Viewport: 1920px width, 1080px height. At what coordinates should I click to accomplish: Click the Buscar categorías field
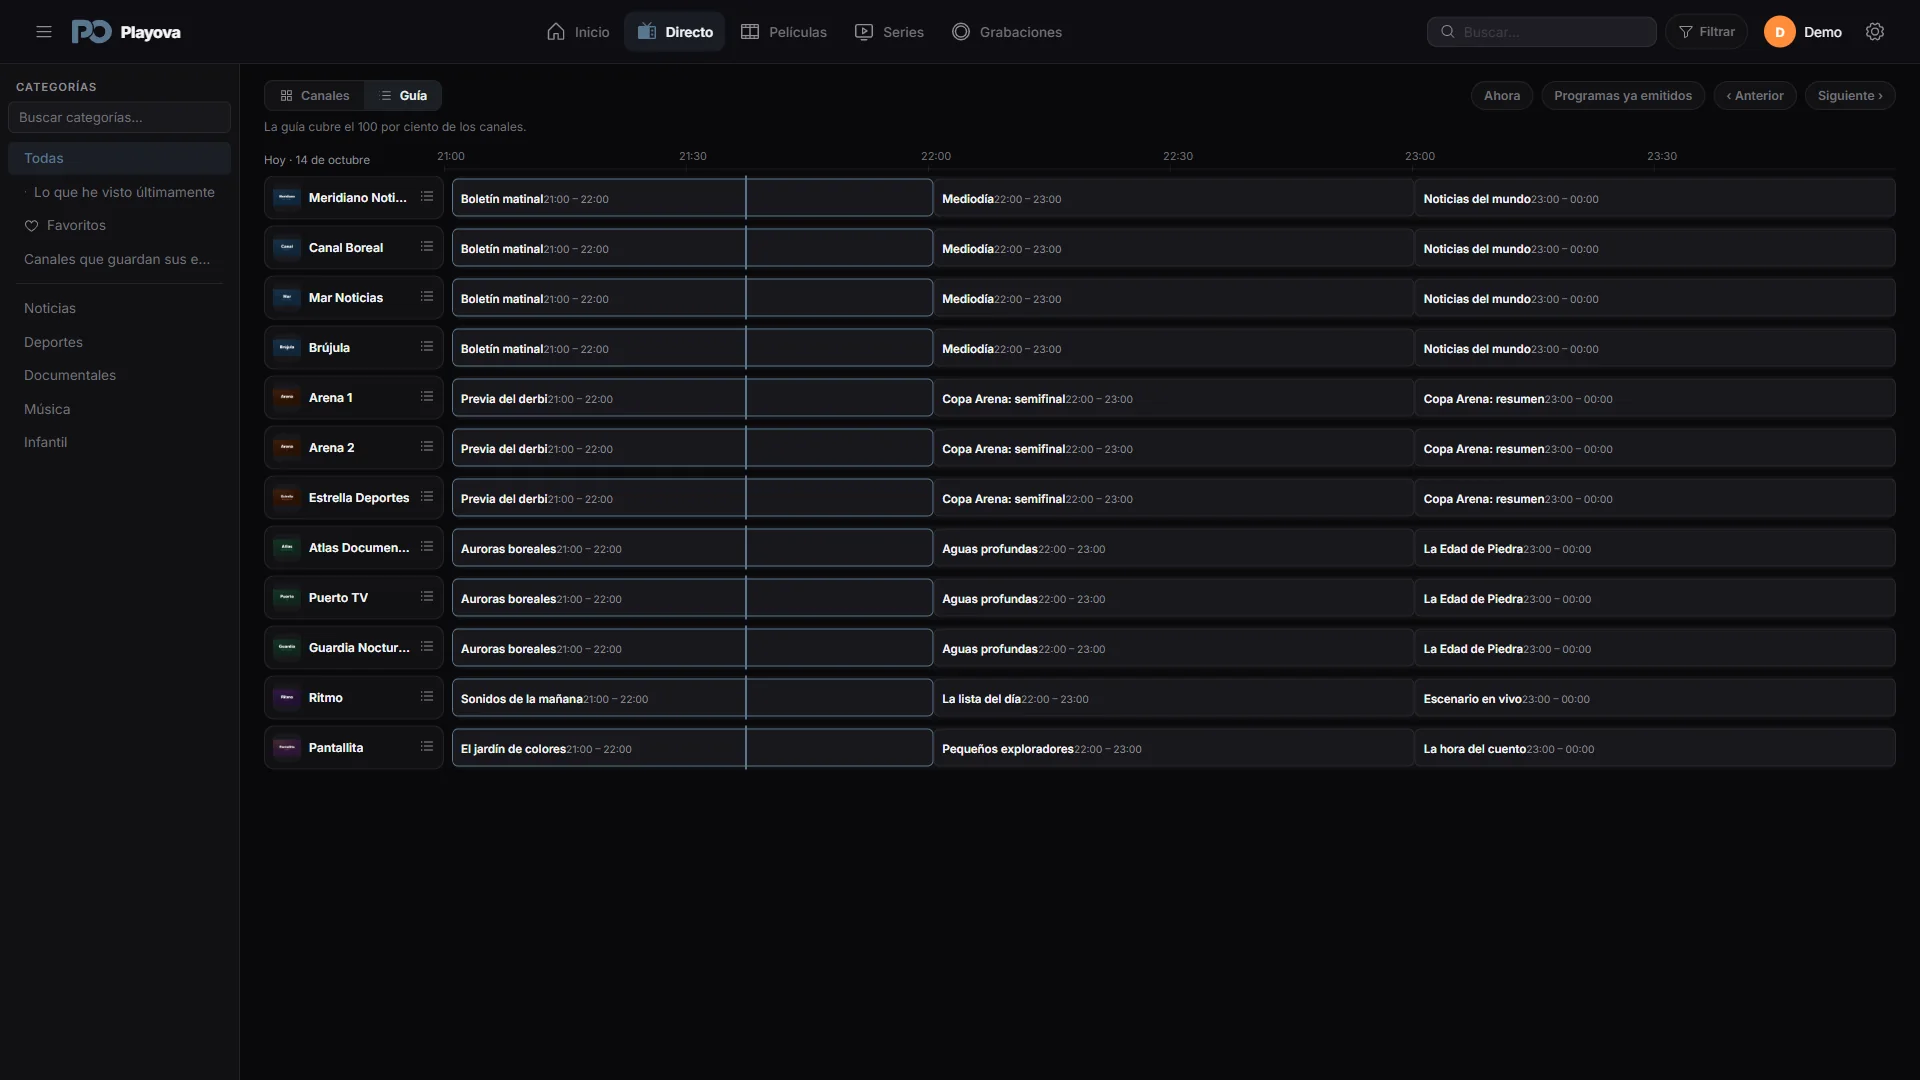tap(119, 117)
